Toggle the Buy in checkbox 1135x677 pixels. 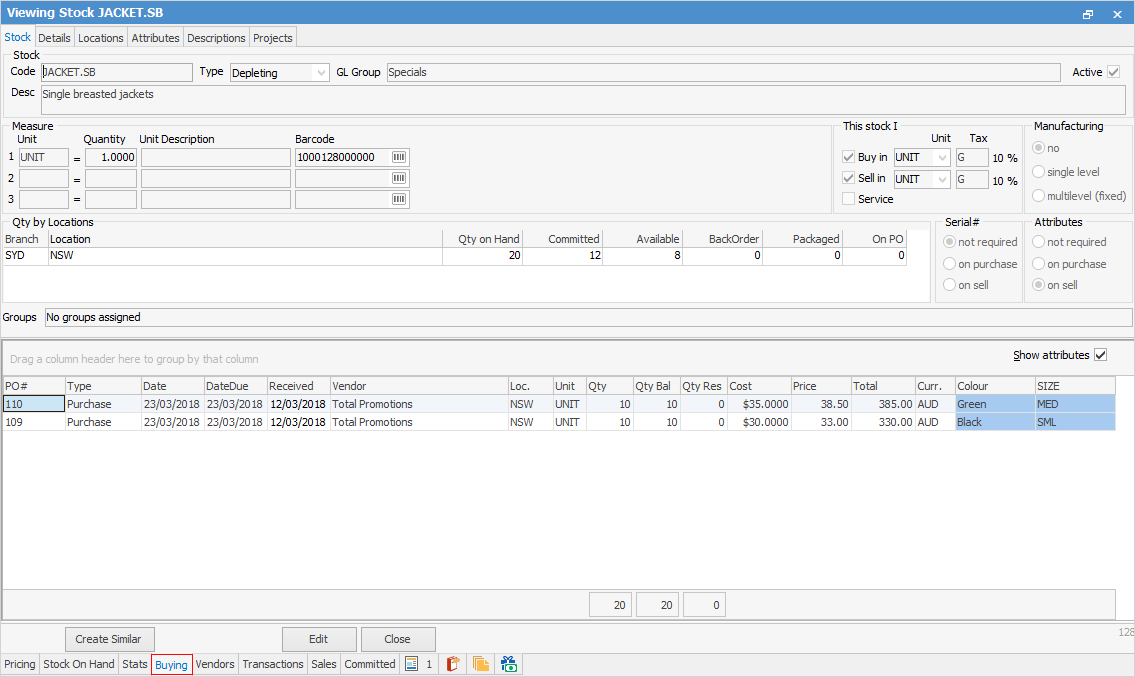pyautogui.click(x=849, y=157)
